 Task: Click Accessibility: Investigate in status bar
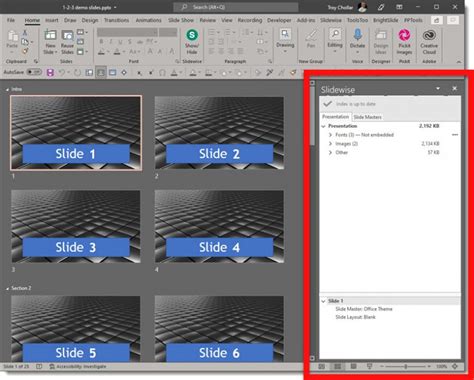click(x=78, y=367)
